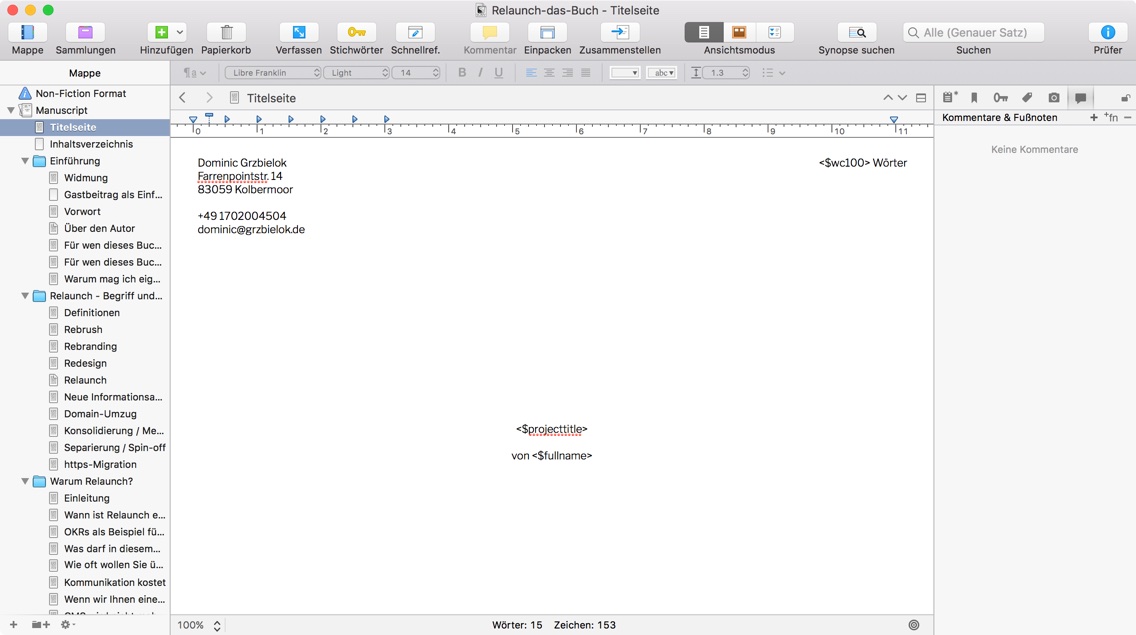Split the editor view

click(921, 98)
